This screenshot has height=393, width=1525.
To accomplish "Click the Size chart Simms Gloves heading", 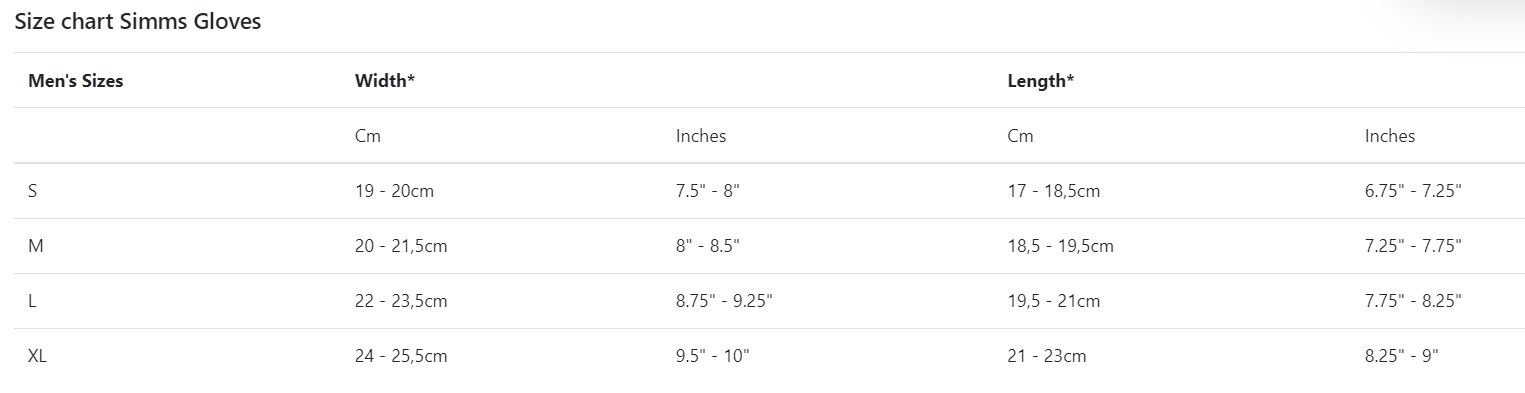I will (x=138, y=21).
